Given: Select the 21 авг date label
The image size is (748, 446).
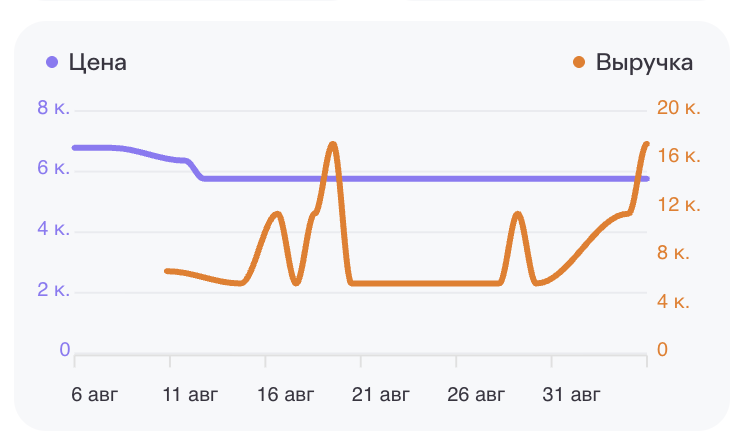Looking at the screenshot, I should click(381, 394).
